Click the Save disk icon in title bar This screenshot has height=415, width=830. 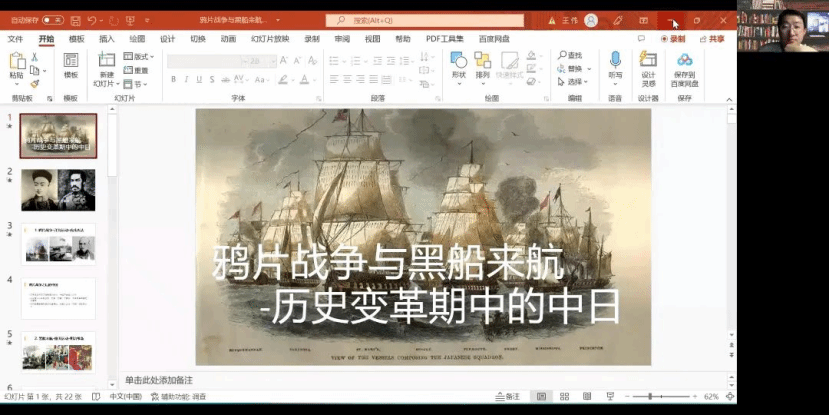point(76,21)
